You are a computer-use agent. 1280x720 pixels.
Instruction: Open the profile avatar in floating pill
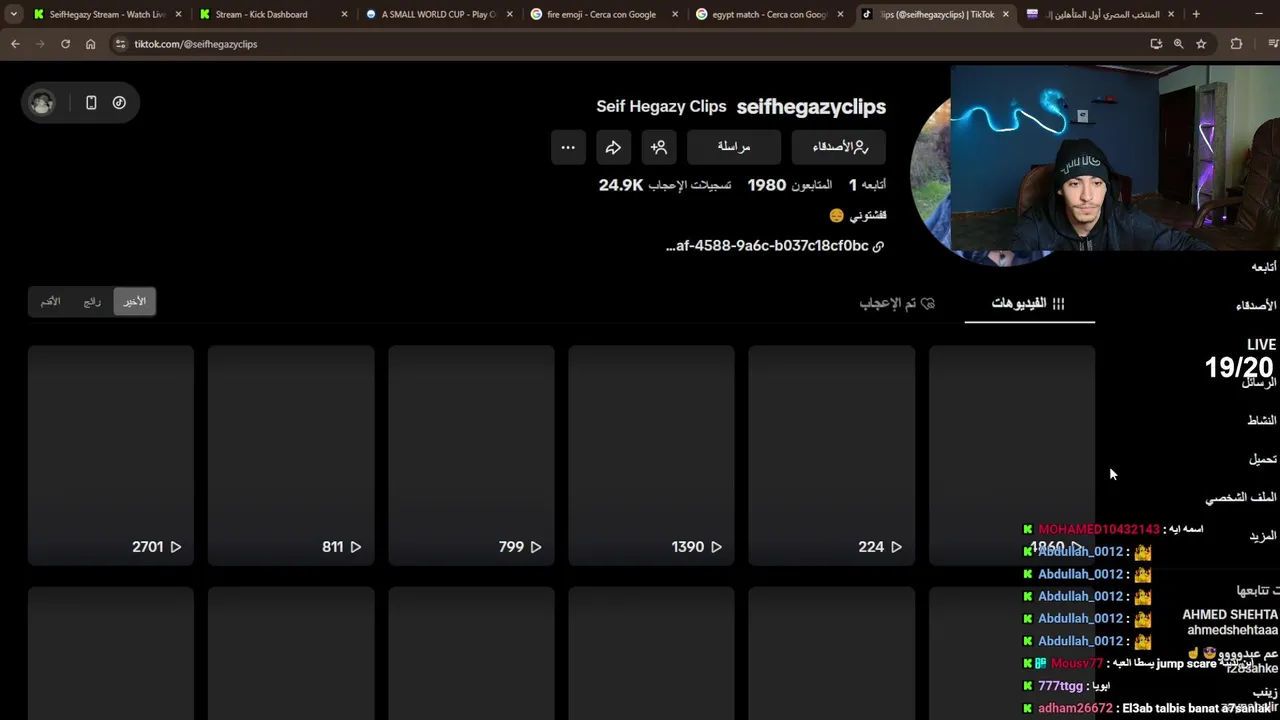tap(42, 102)
